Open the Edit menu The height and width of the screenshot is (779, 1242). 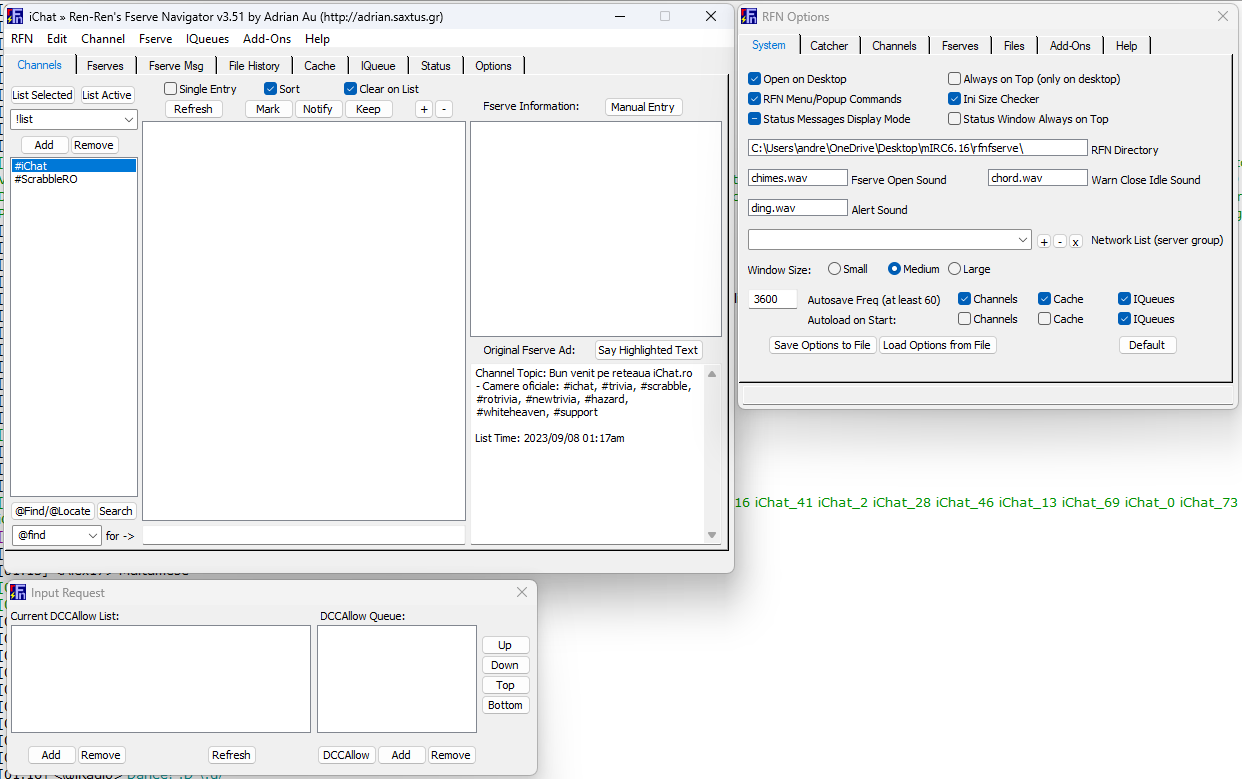click(x=57, y=39)
